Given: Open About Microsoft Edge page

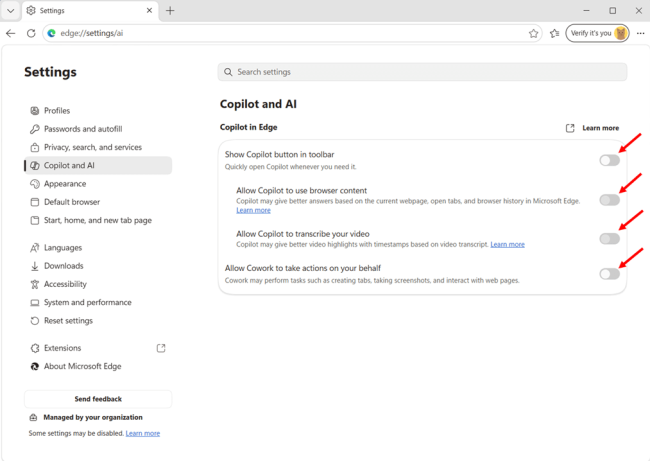Looking at the screenshot, I should [98, 366].
